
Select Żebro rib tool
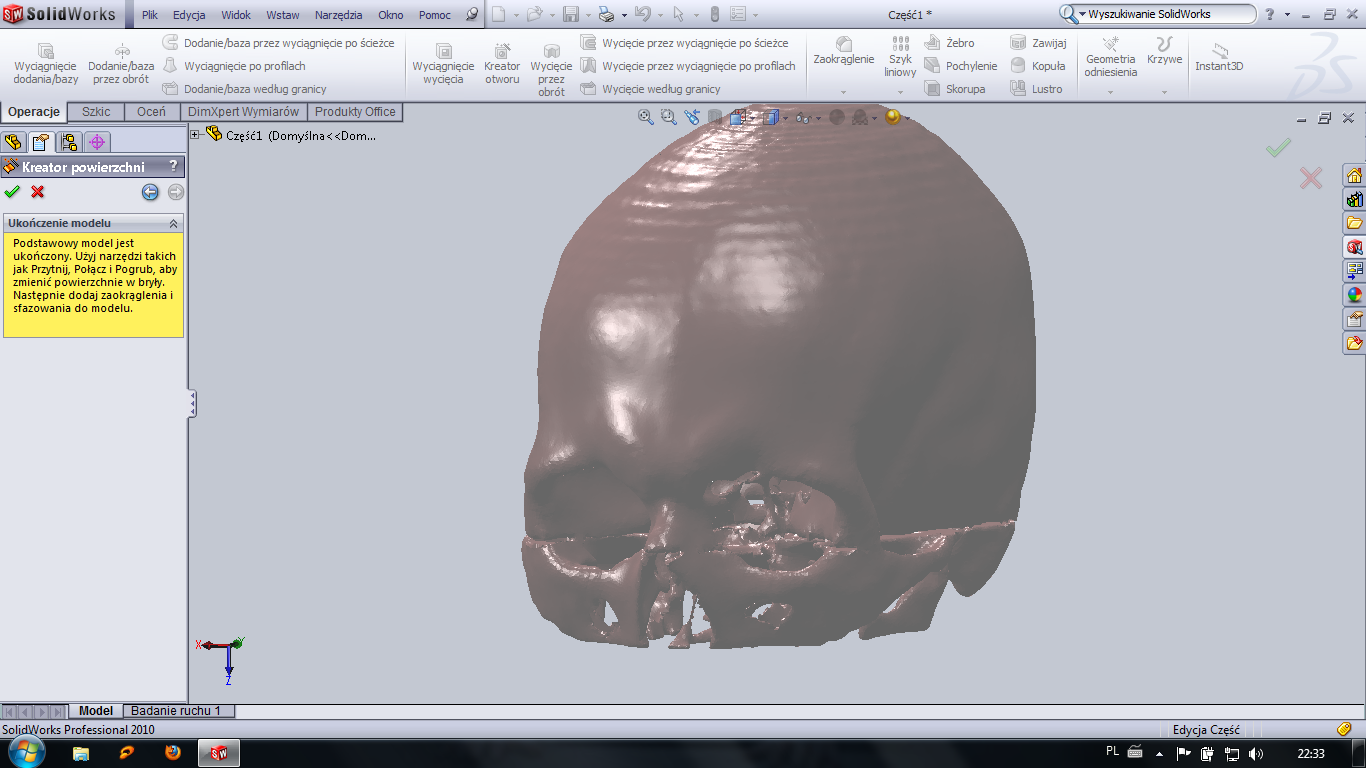949,43
